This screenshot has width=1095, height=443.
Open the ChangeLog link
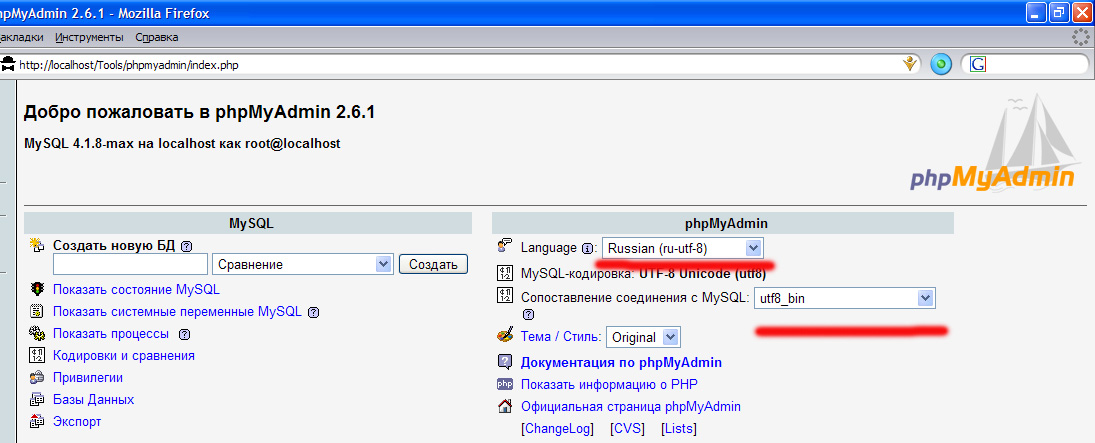[x=557, y=428]
